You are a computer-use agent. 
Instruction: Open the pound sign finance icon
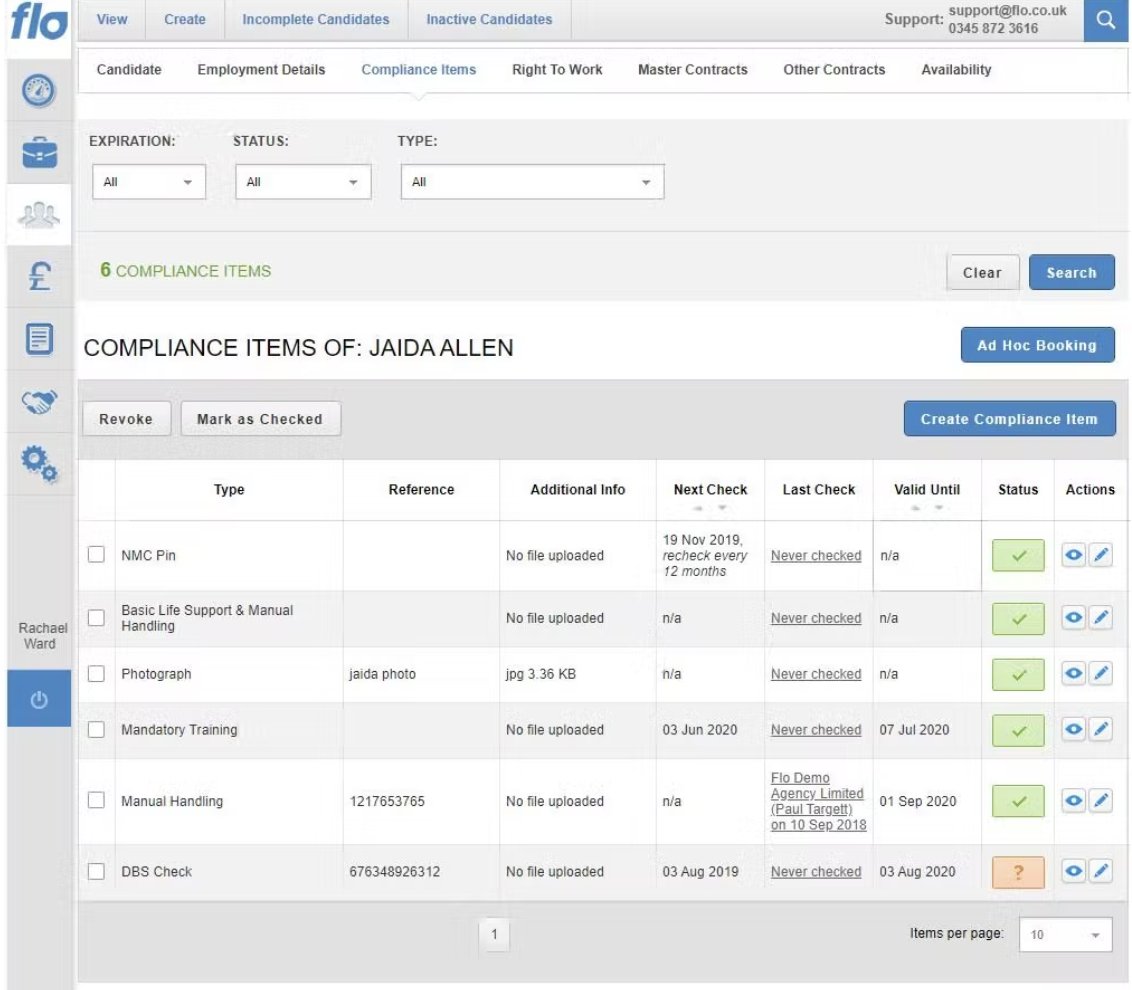click(x=39, y=276)
